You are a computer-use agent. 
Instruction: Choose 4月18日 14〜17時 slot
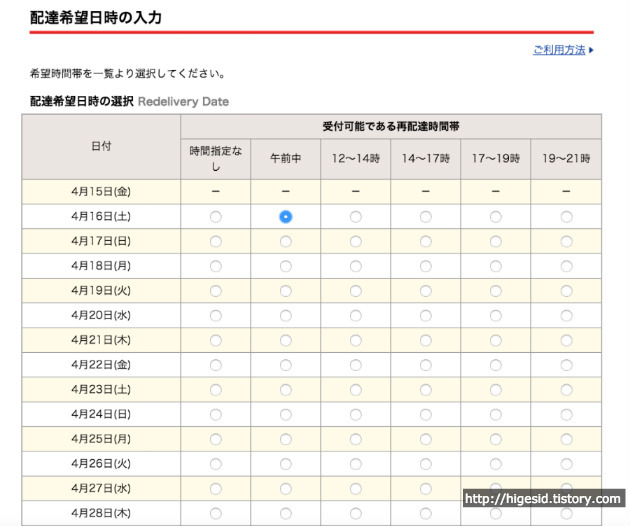click(426, 266)
